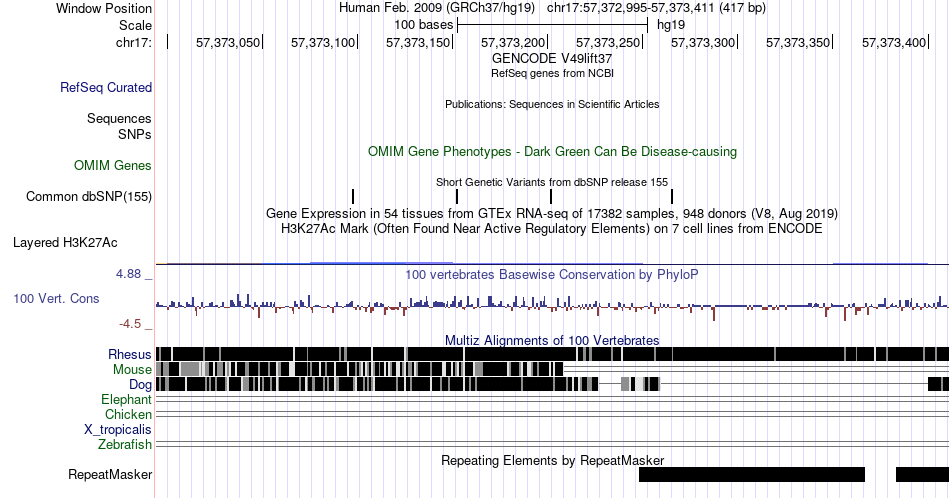This screenshot has width=950, height=498.
Task: Click the GENCODE V49lift37 track title
Action: [x=552, y=58]
